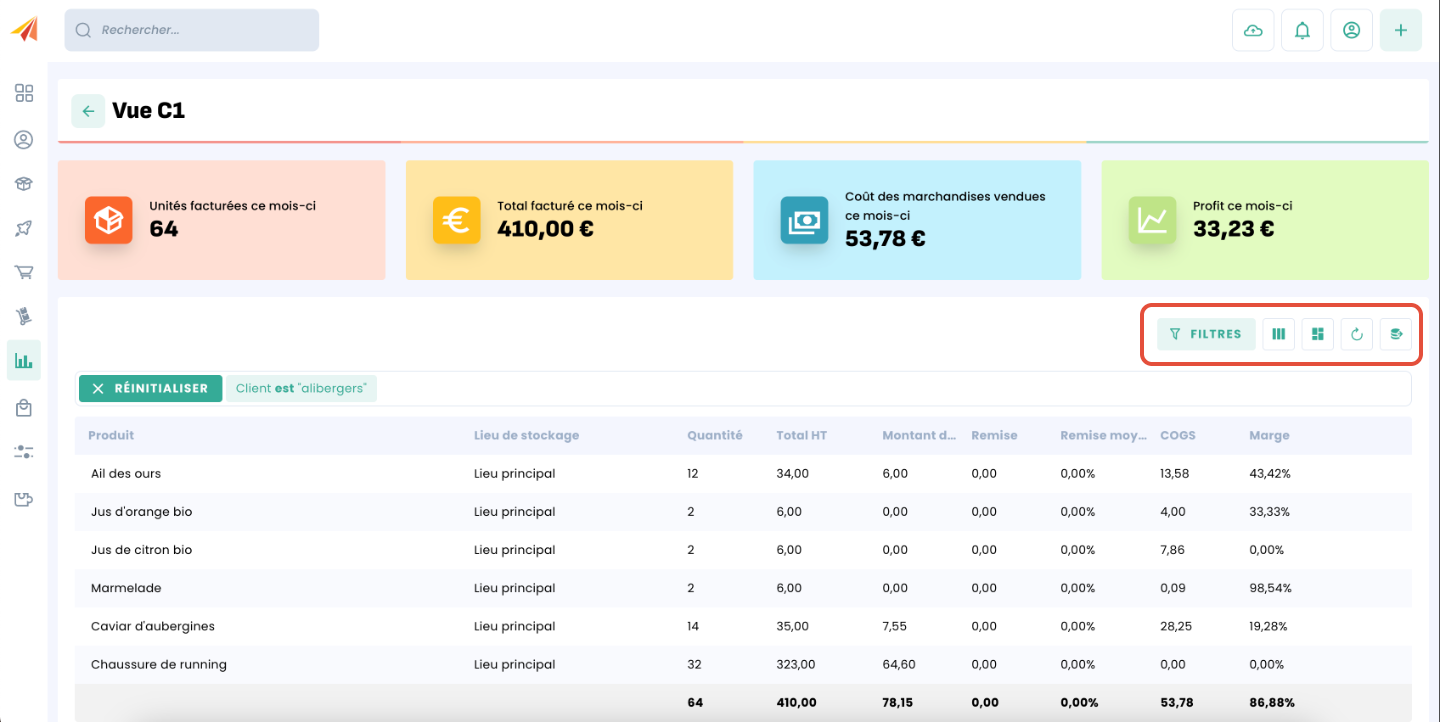Click the cloud upload icon in the top bar

tap(1253, 30)
